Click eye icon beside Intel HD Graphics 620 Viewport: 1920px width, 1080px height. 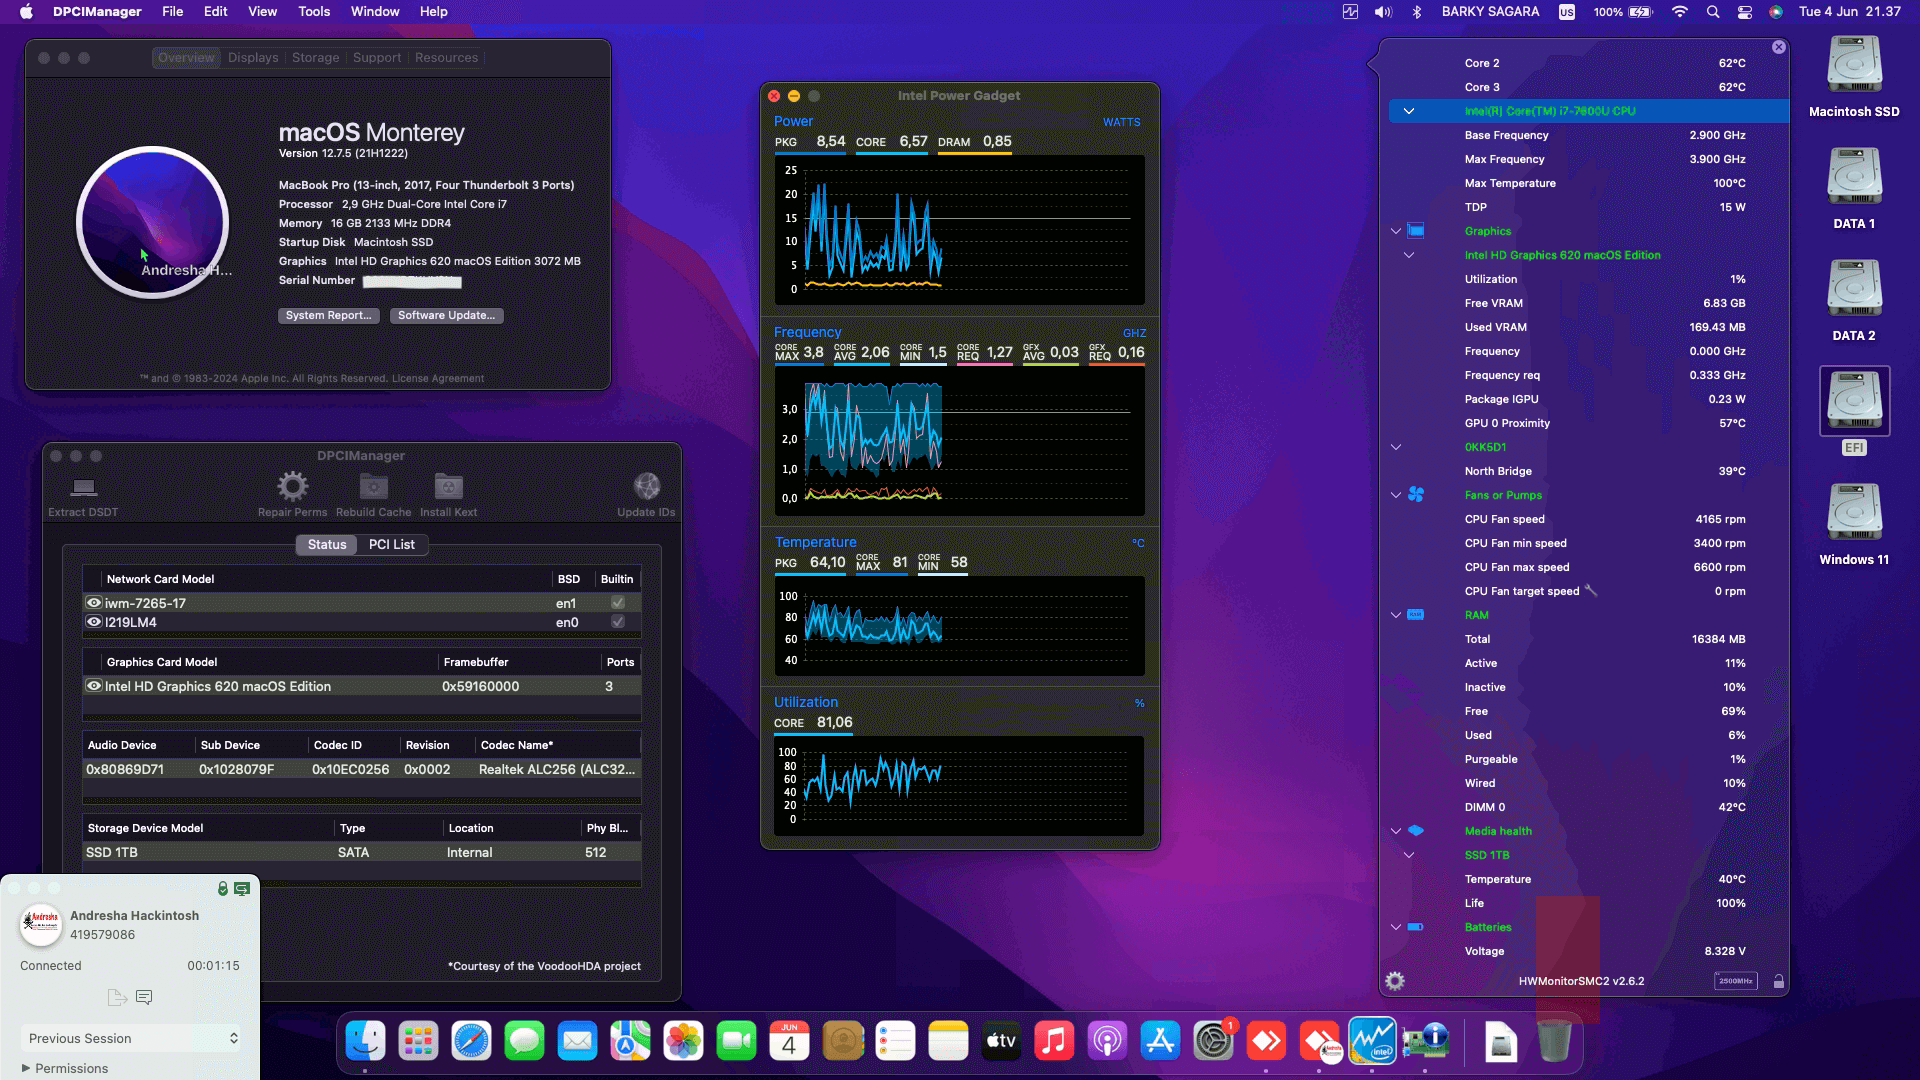[x=94, y=686]
